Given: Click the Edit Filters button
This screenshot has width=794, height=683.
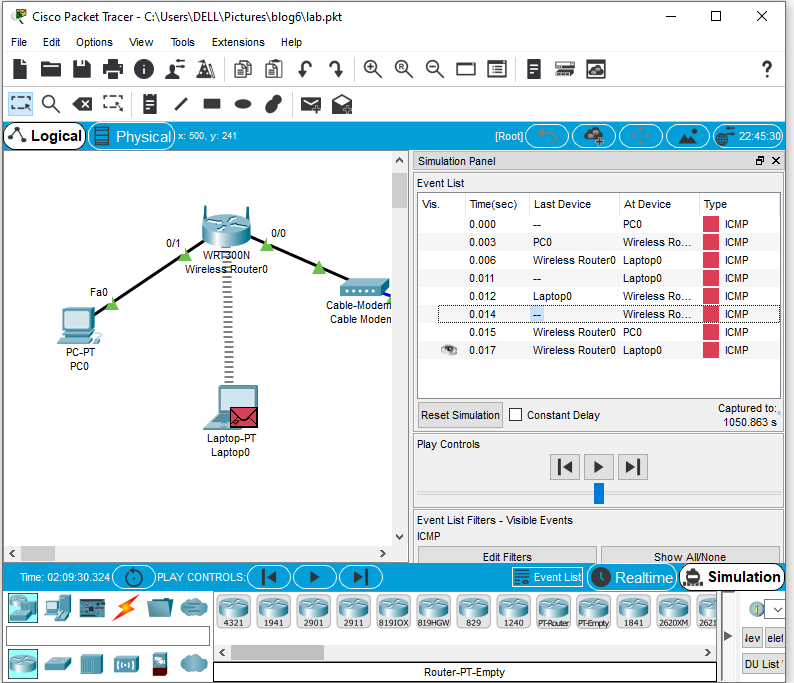Looking at the screenshot, I should (x=507, y=556).
